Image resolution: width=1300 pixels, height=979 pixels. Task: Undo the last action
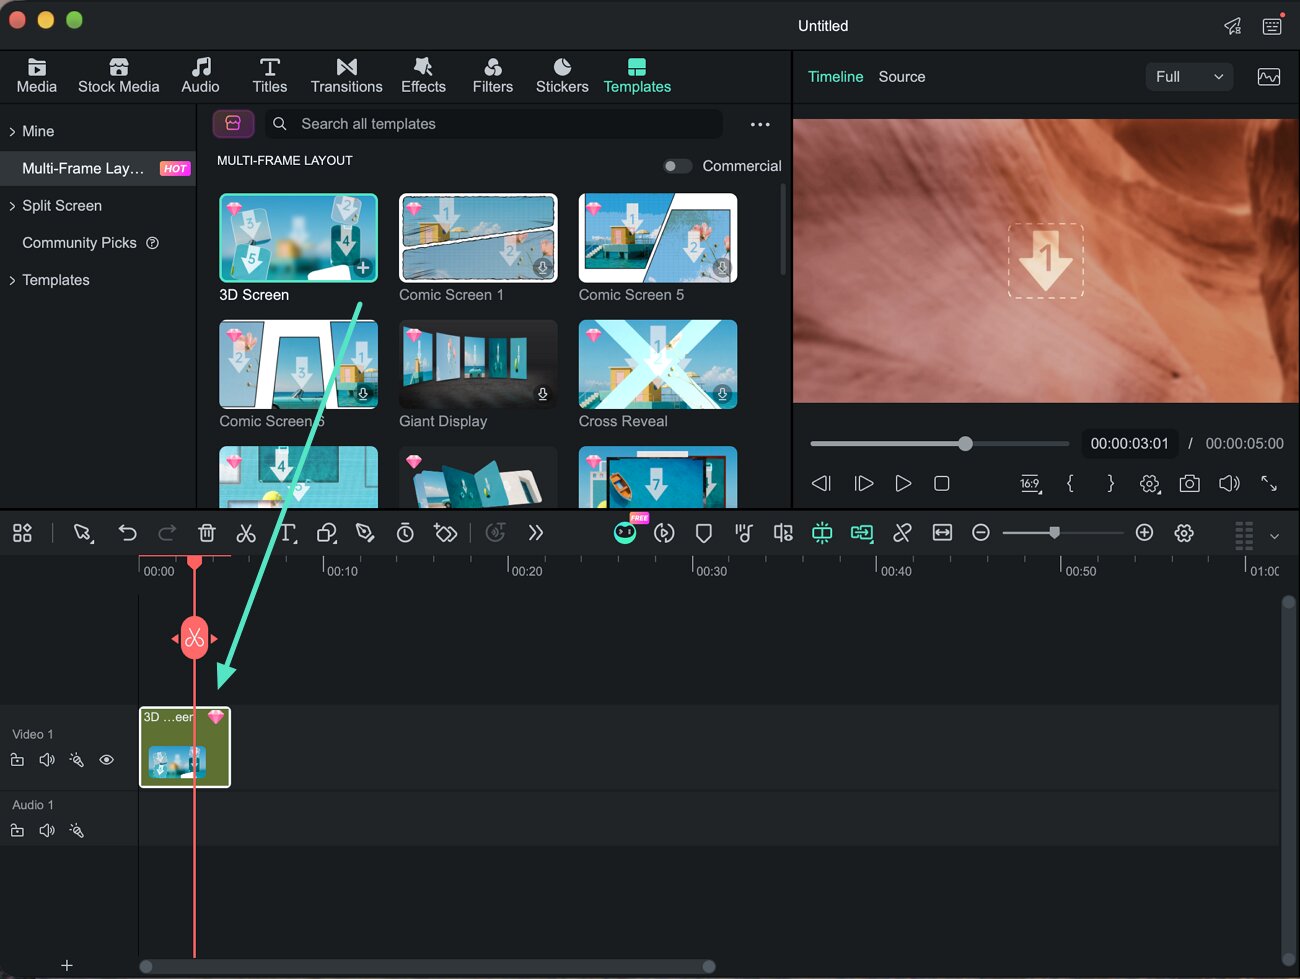(127, 533)
